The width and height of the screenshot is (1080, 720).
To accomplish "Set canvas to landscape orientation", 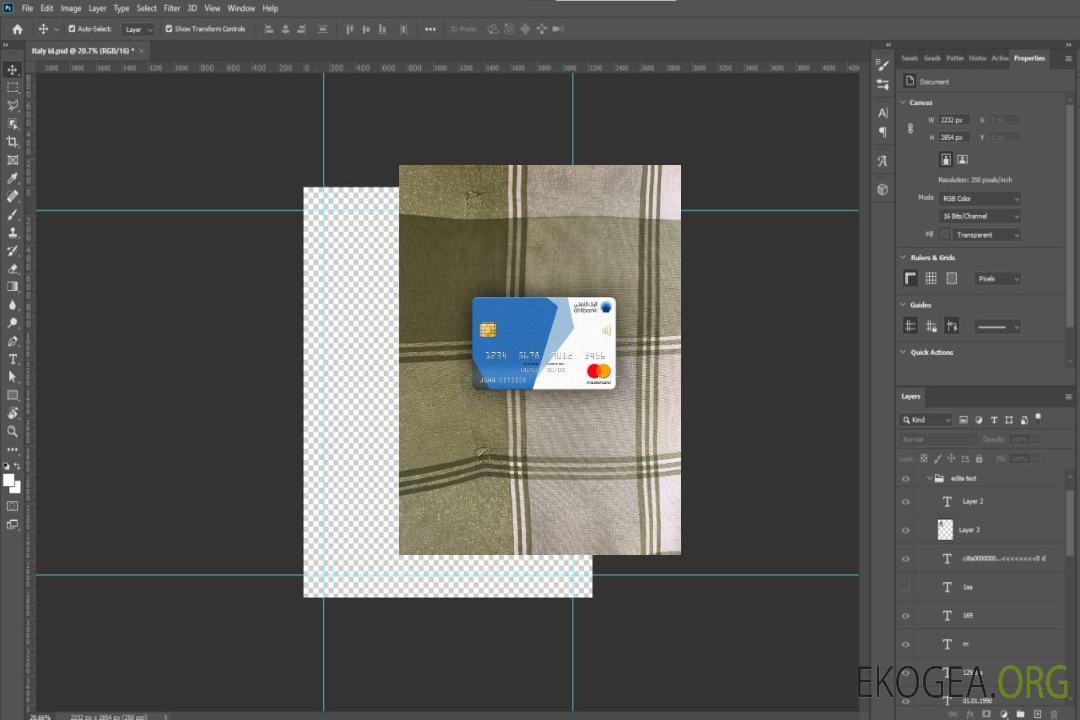I will tap(962, 159).
